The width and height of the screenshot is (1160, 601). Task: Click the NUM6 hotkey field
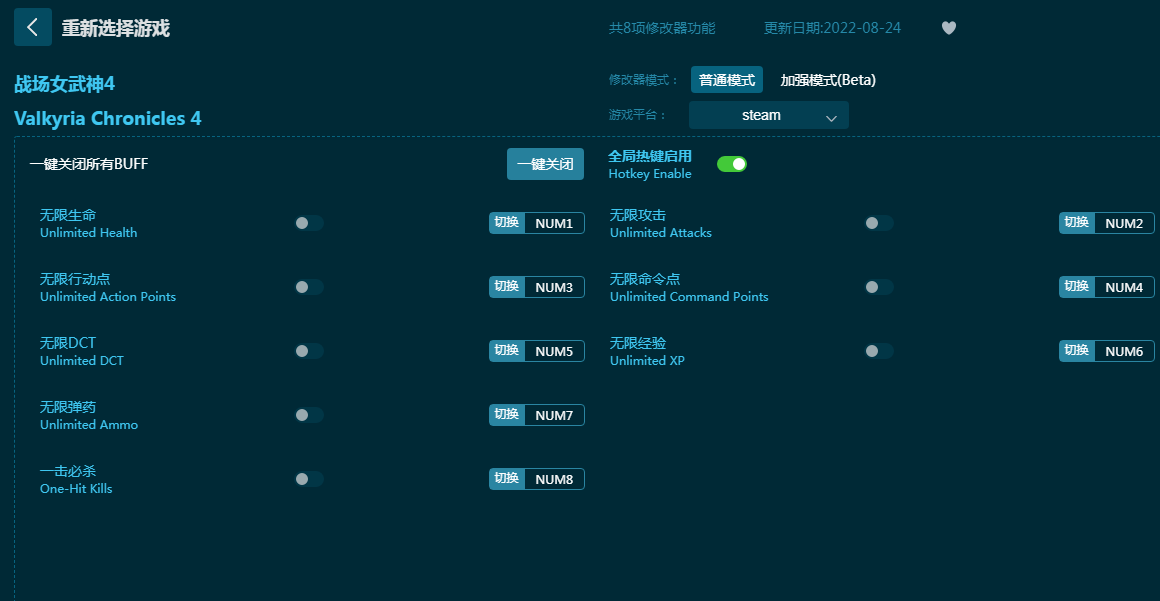tap(1124, 352)
